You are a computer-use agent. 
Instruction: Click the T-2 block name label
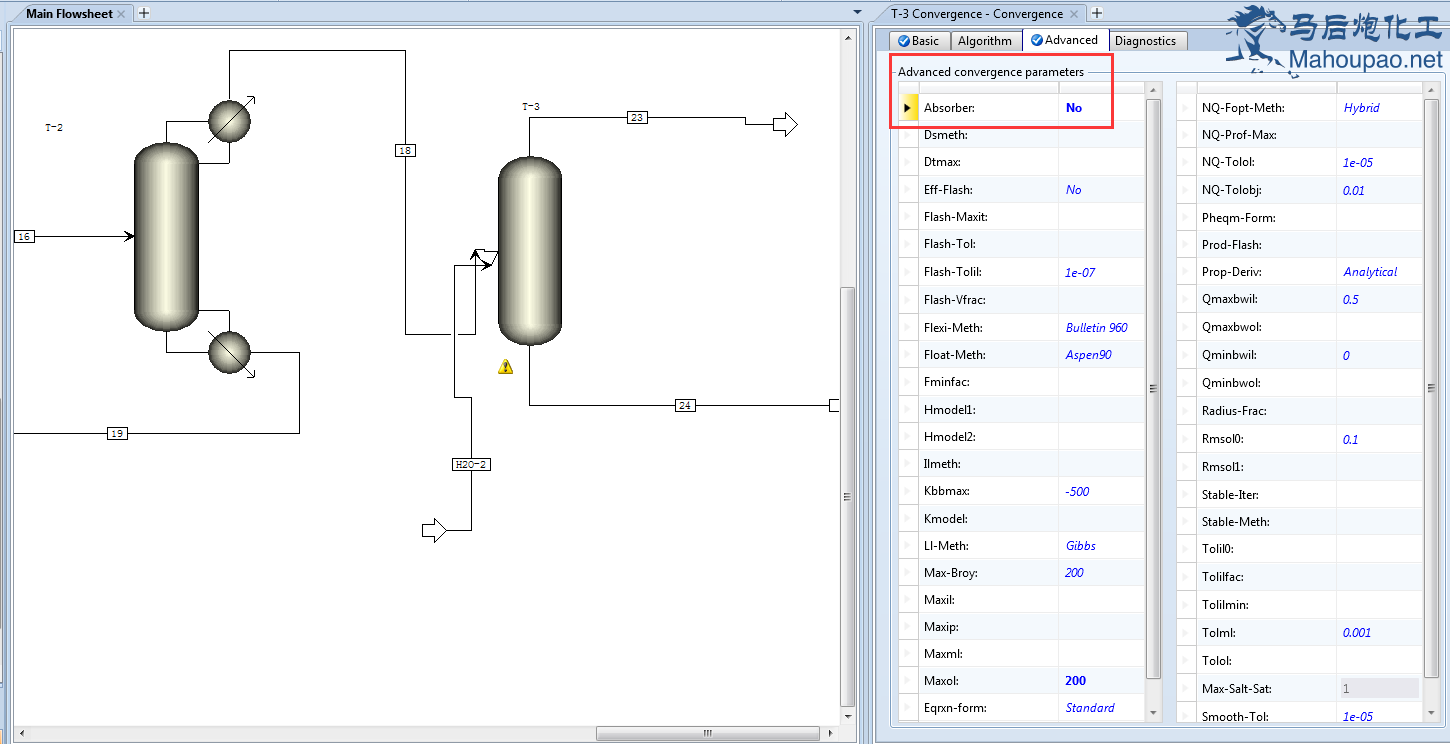[54, 128]
